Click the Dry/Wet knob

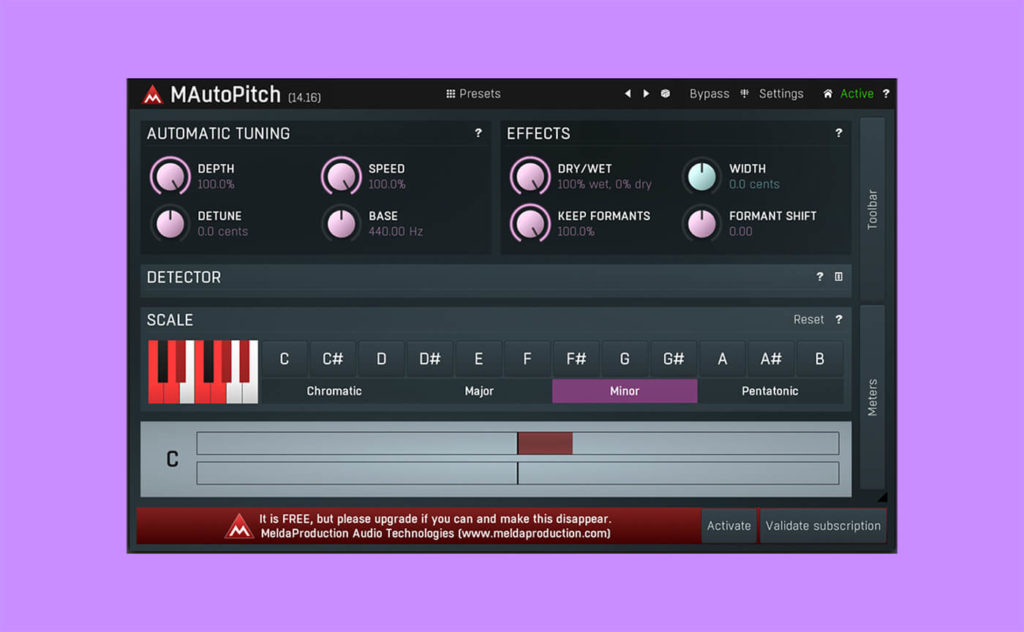click(530, 176)
